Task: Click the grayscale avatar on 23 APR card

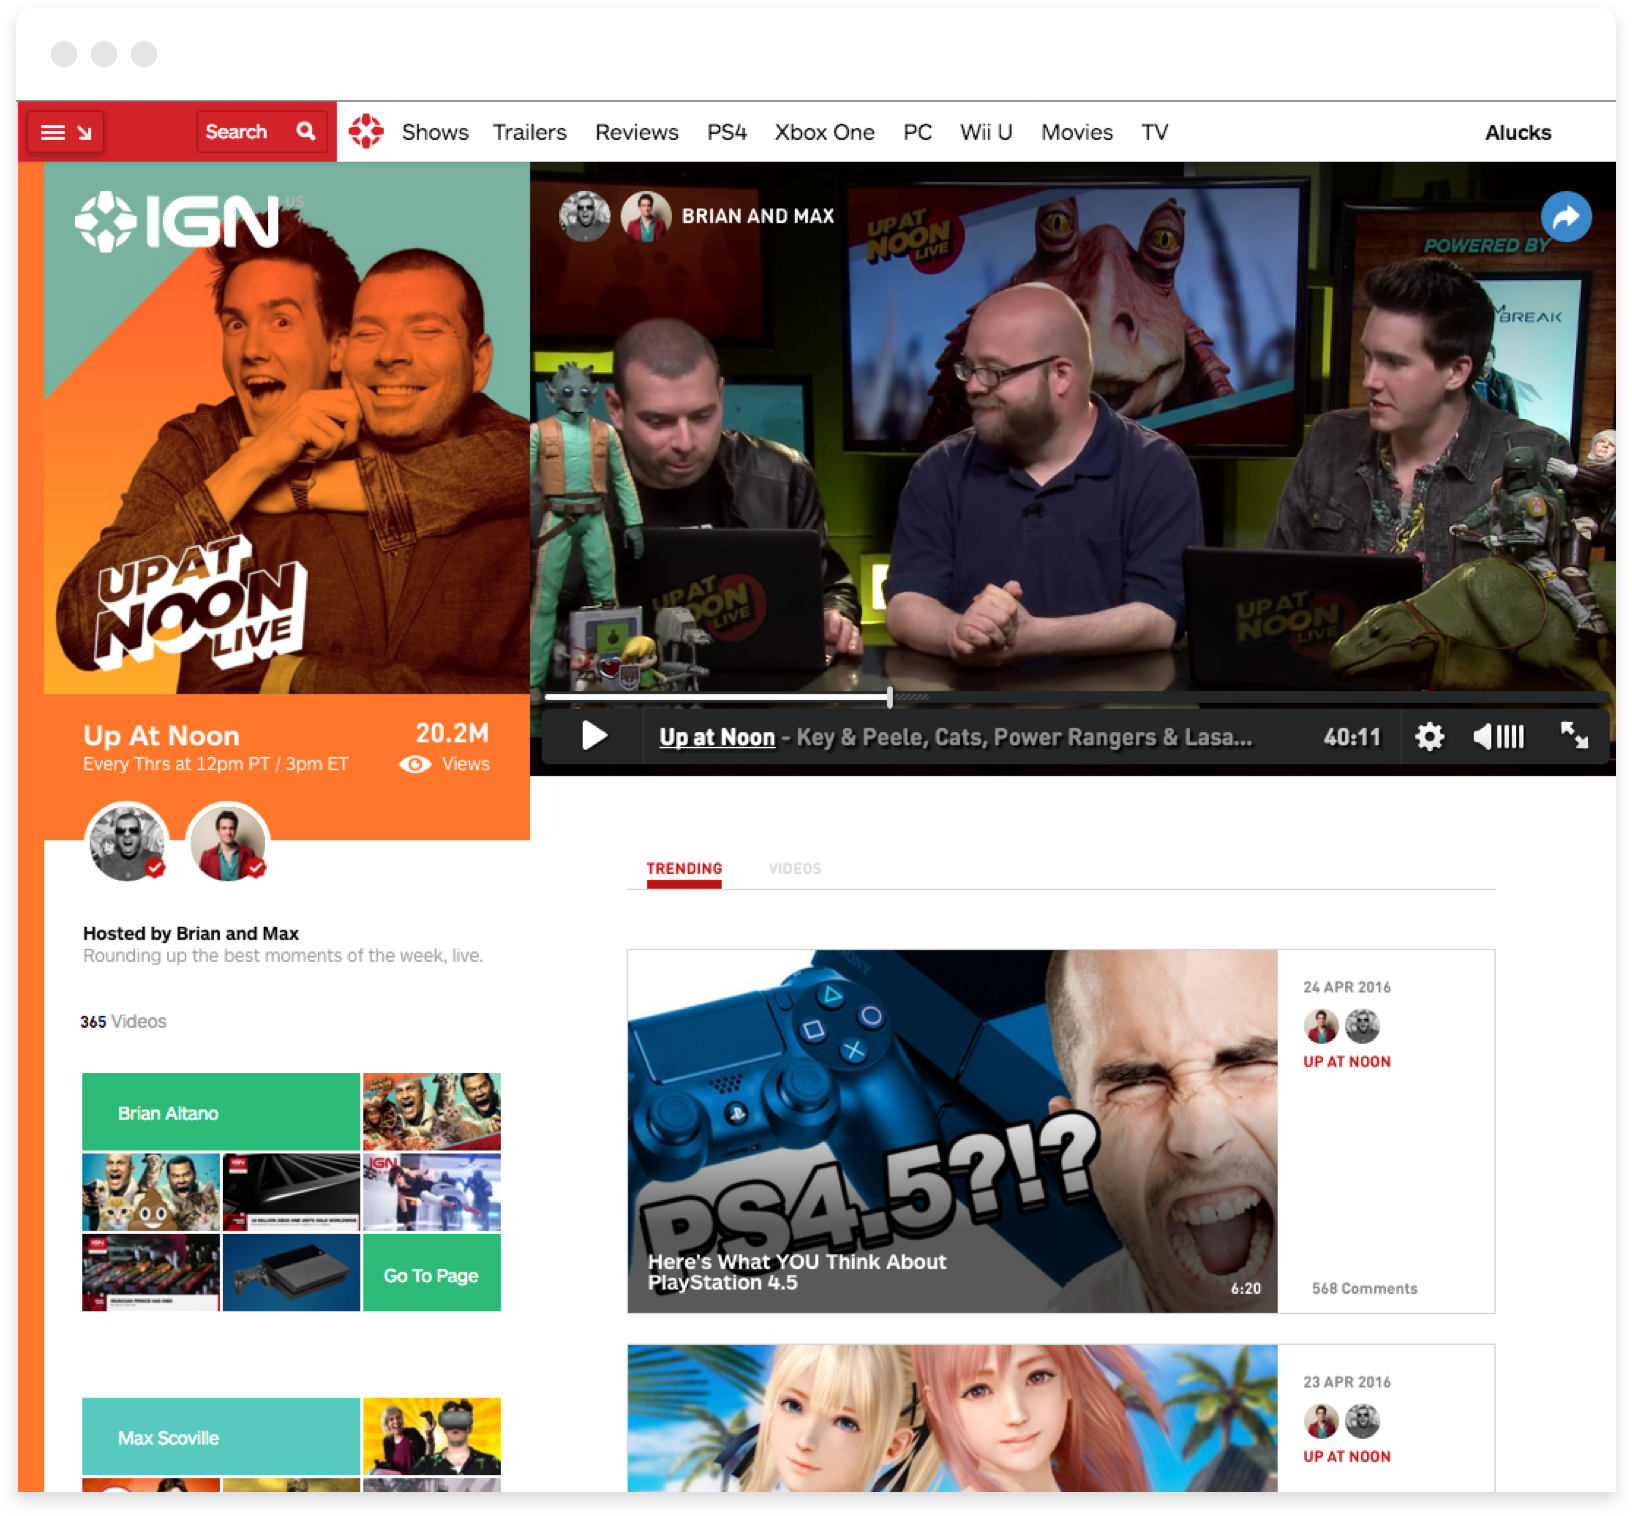Action: click(1362, 1421)
